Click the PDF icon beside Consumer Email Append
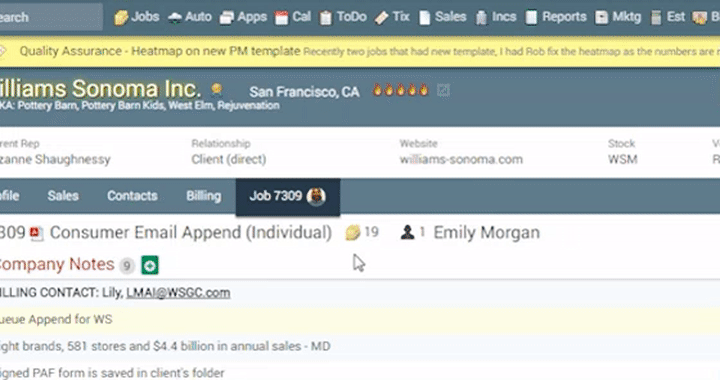 click(37, 233)
